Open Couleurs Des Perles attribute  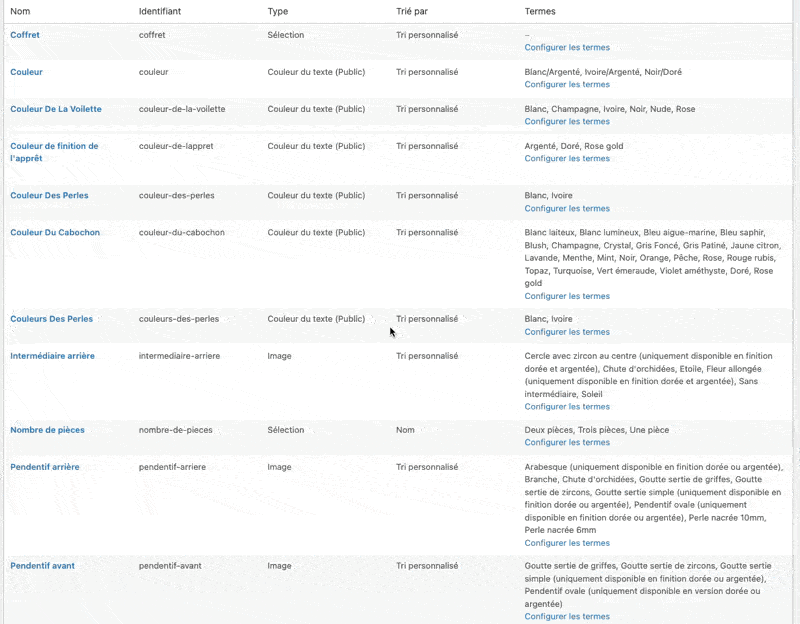pyautogui.click(x=52, y=319)
